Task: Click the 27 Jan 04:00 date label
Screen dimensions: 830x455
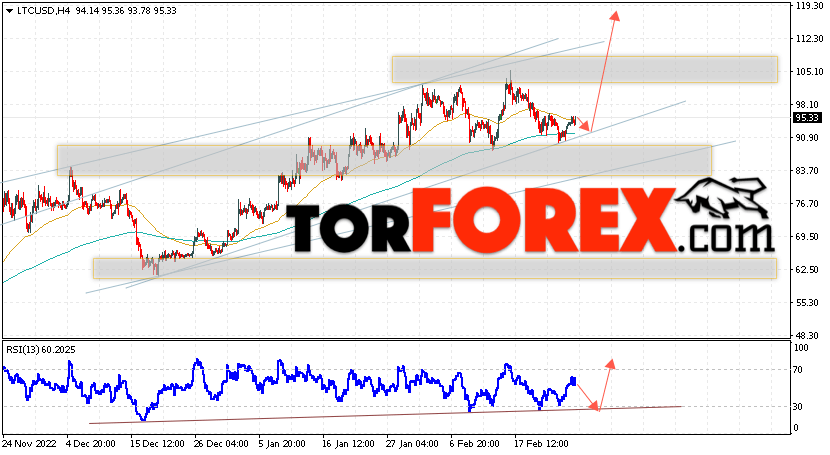Action: [413, 443]
